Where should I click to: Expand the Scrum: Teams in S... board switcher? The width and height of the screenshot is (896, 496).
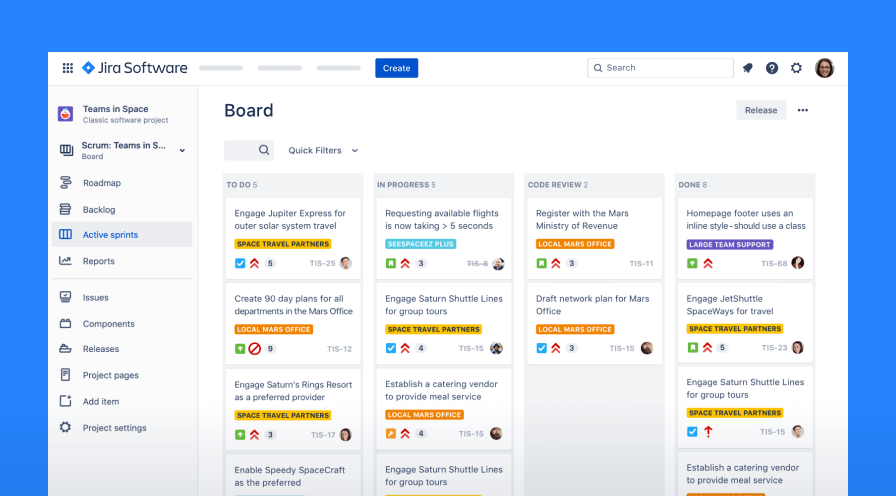(182, 151)
